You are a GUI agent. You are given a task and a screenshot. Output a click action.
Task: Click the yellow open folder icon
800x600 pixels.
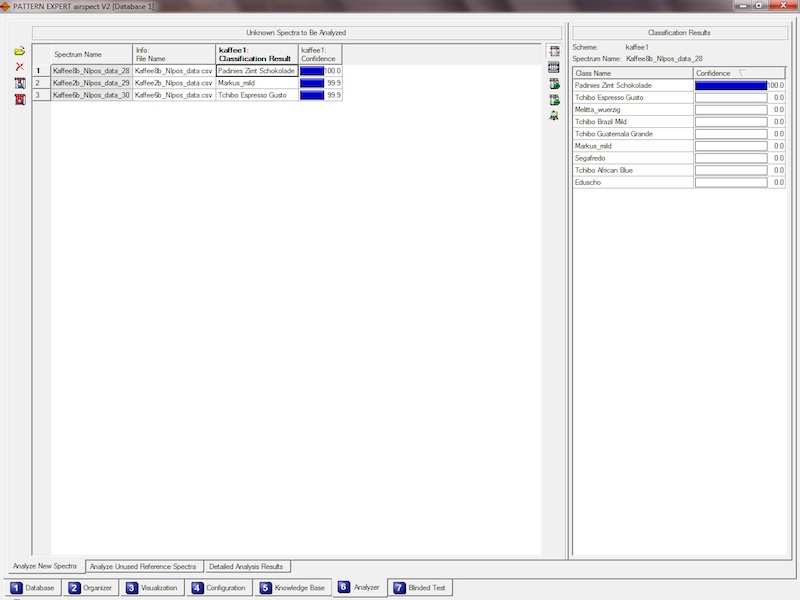coord(19,51)
